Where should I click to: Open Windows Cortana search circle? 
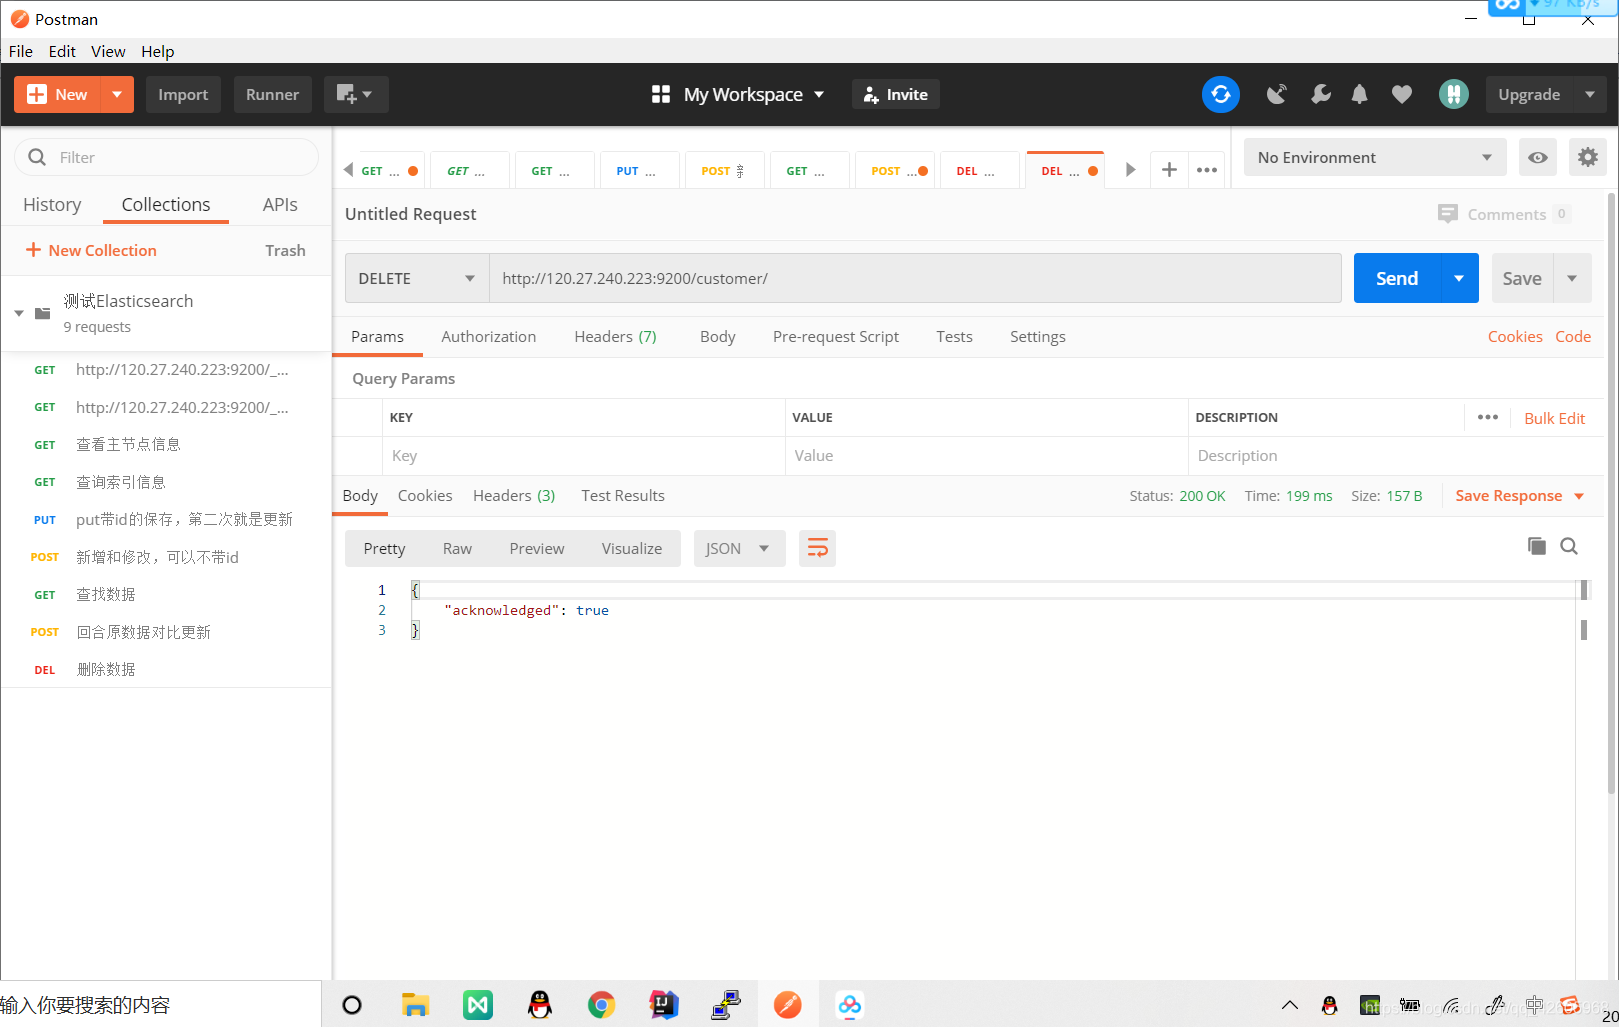click(x=352, y=1005)
